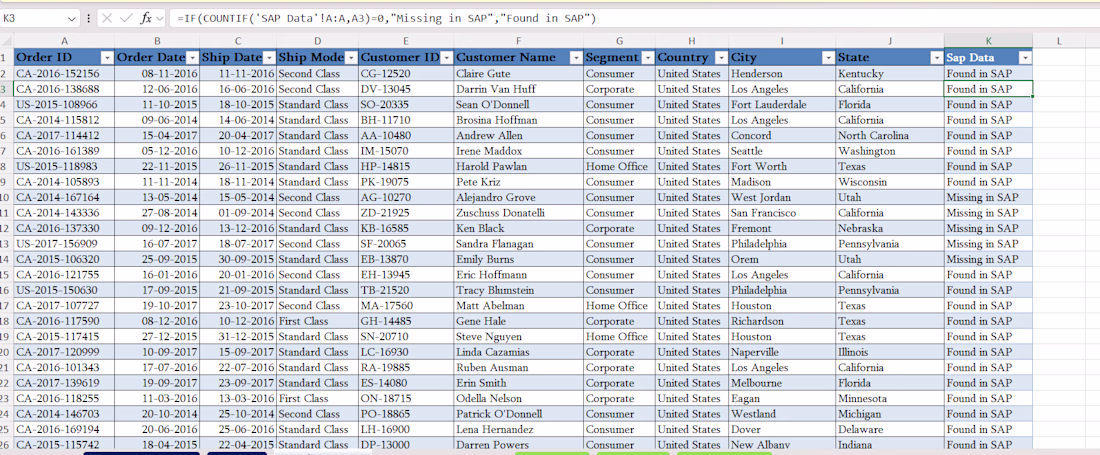Select ship date 22-07-2016 cell
Screen dimensions: 1100x455
click(x=238, y=367)
